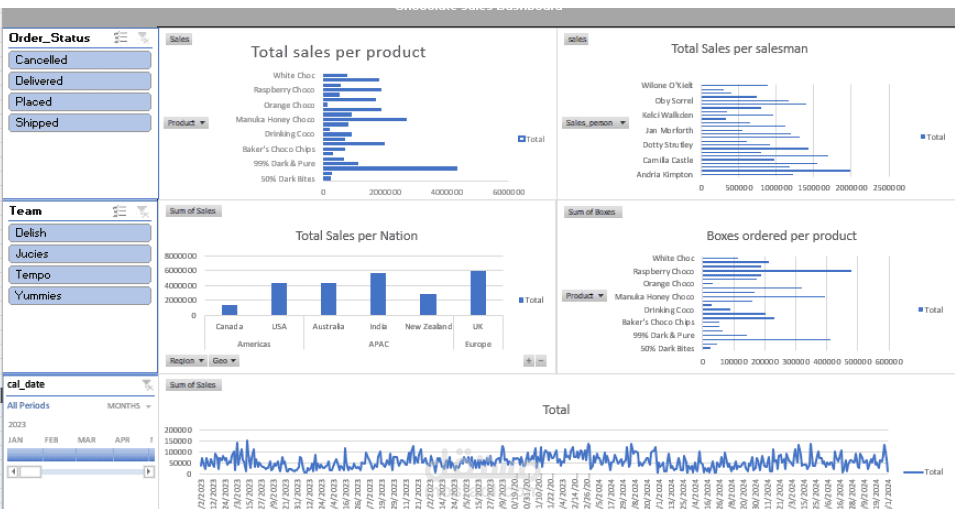Image resolution: width=967 pixels, height=511 pixels.
Task: Select the Placed order status
Action: point(80,102)
